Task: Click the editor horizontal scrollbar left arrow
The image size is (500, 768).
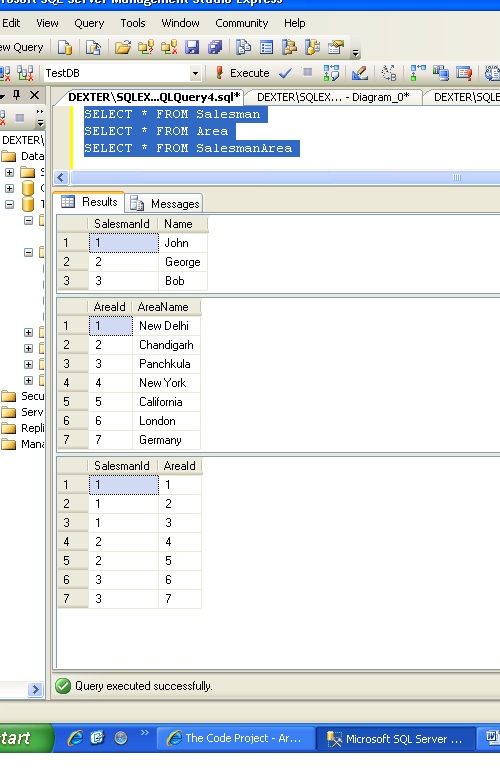Action: (x=61, y=177)
